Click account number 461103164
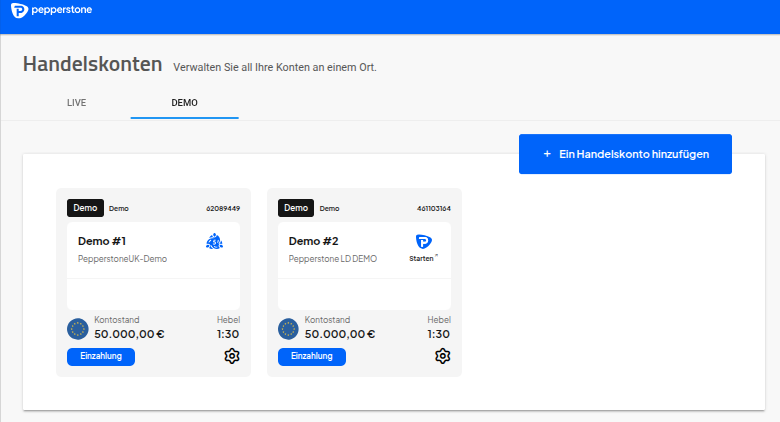The height and width of the screenshot is (422, 780). click(433, 209)
